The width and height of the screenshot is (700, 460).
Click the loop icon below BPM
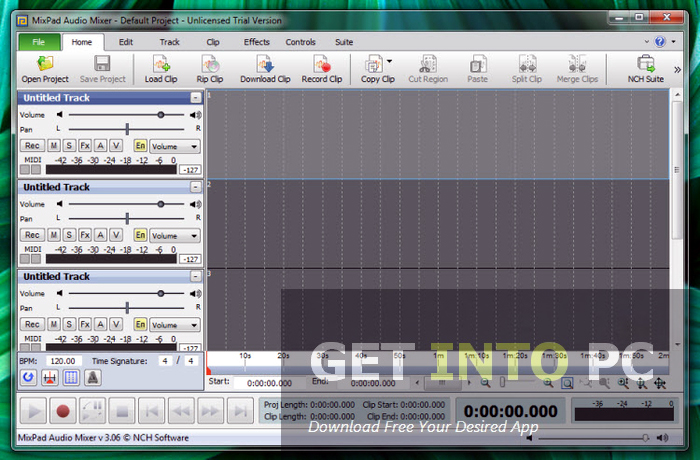[28, 378]
